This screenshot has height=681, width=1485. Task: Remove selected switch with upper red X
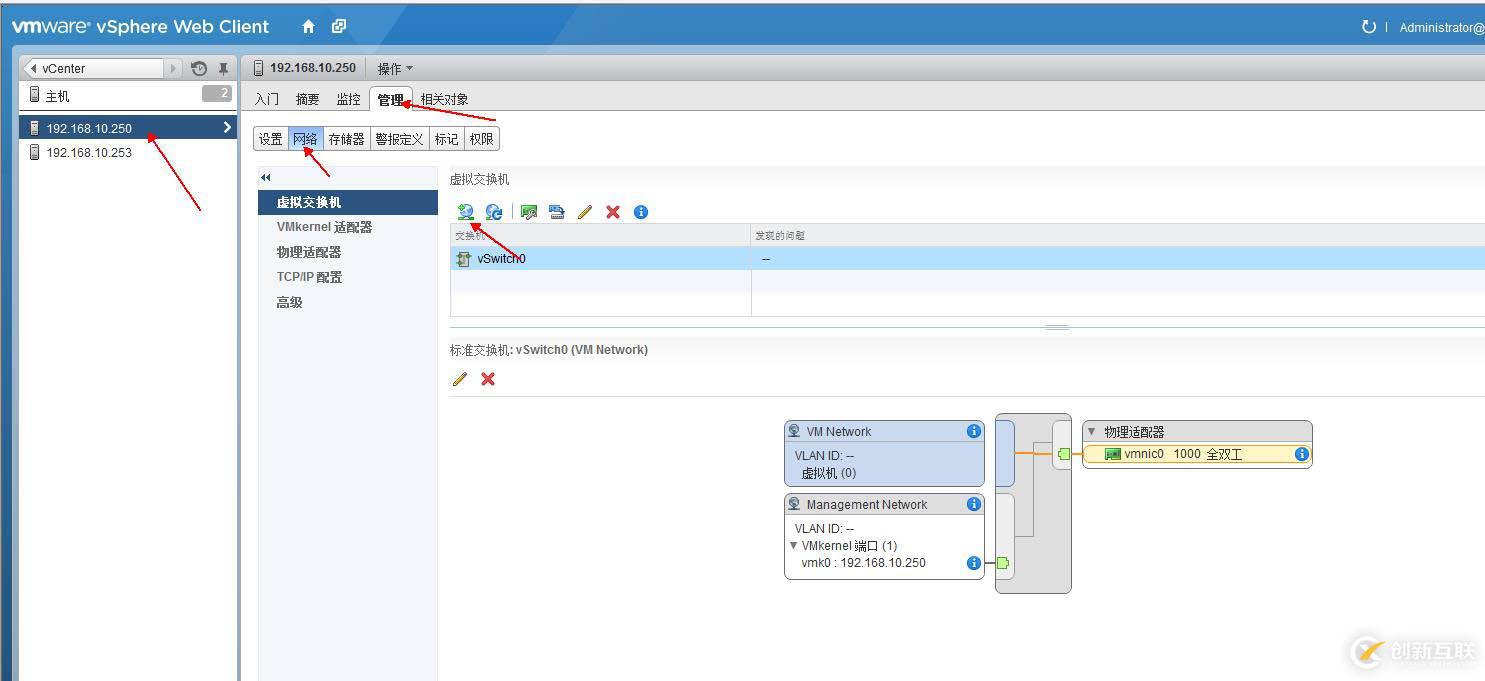point(613,212)
